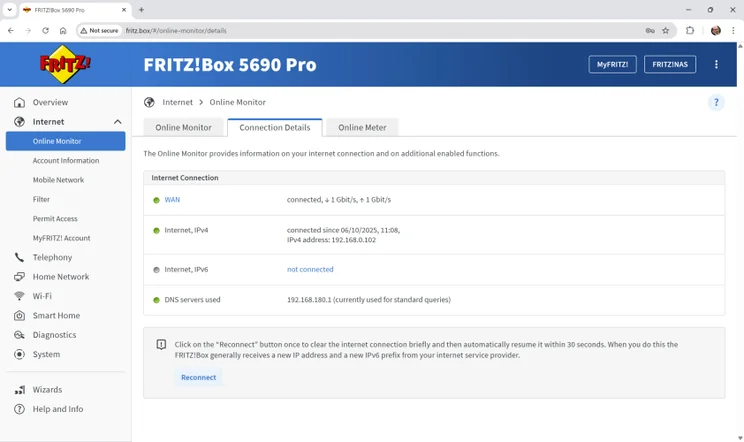Screen dimensions: 744x442
Task: Open the Wi-Fi section in the sidebar
Action: [42, 296]
